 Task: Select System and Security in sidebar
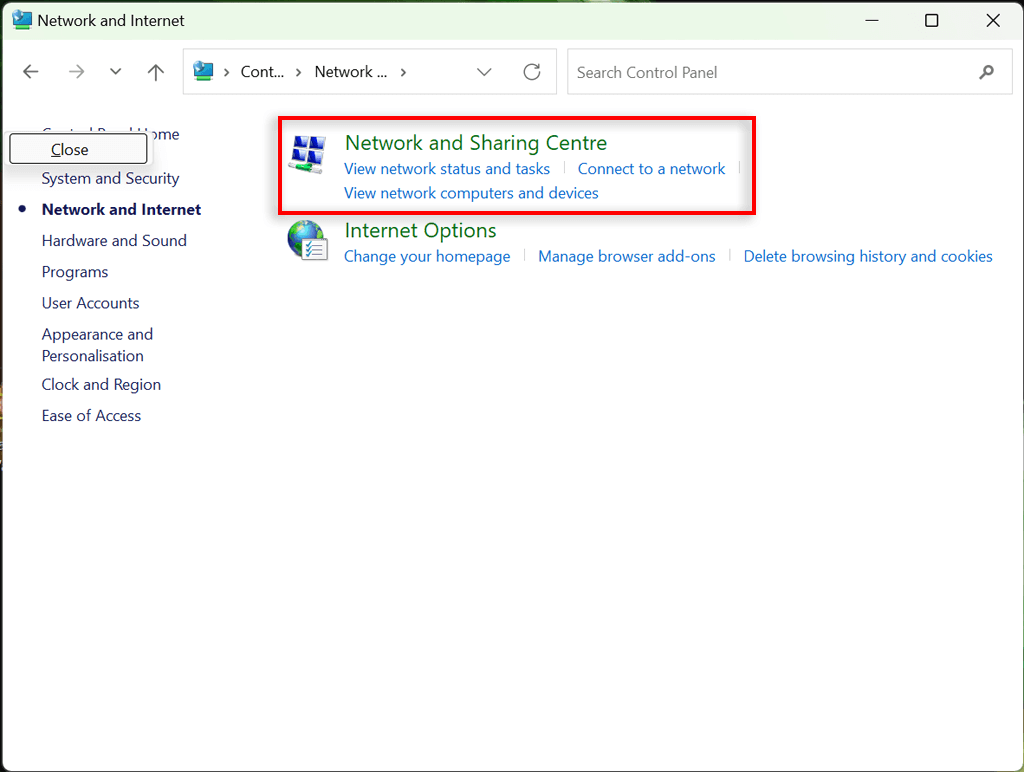(110, 179)
